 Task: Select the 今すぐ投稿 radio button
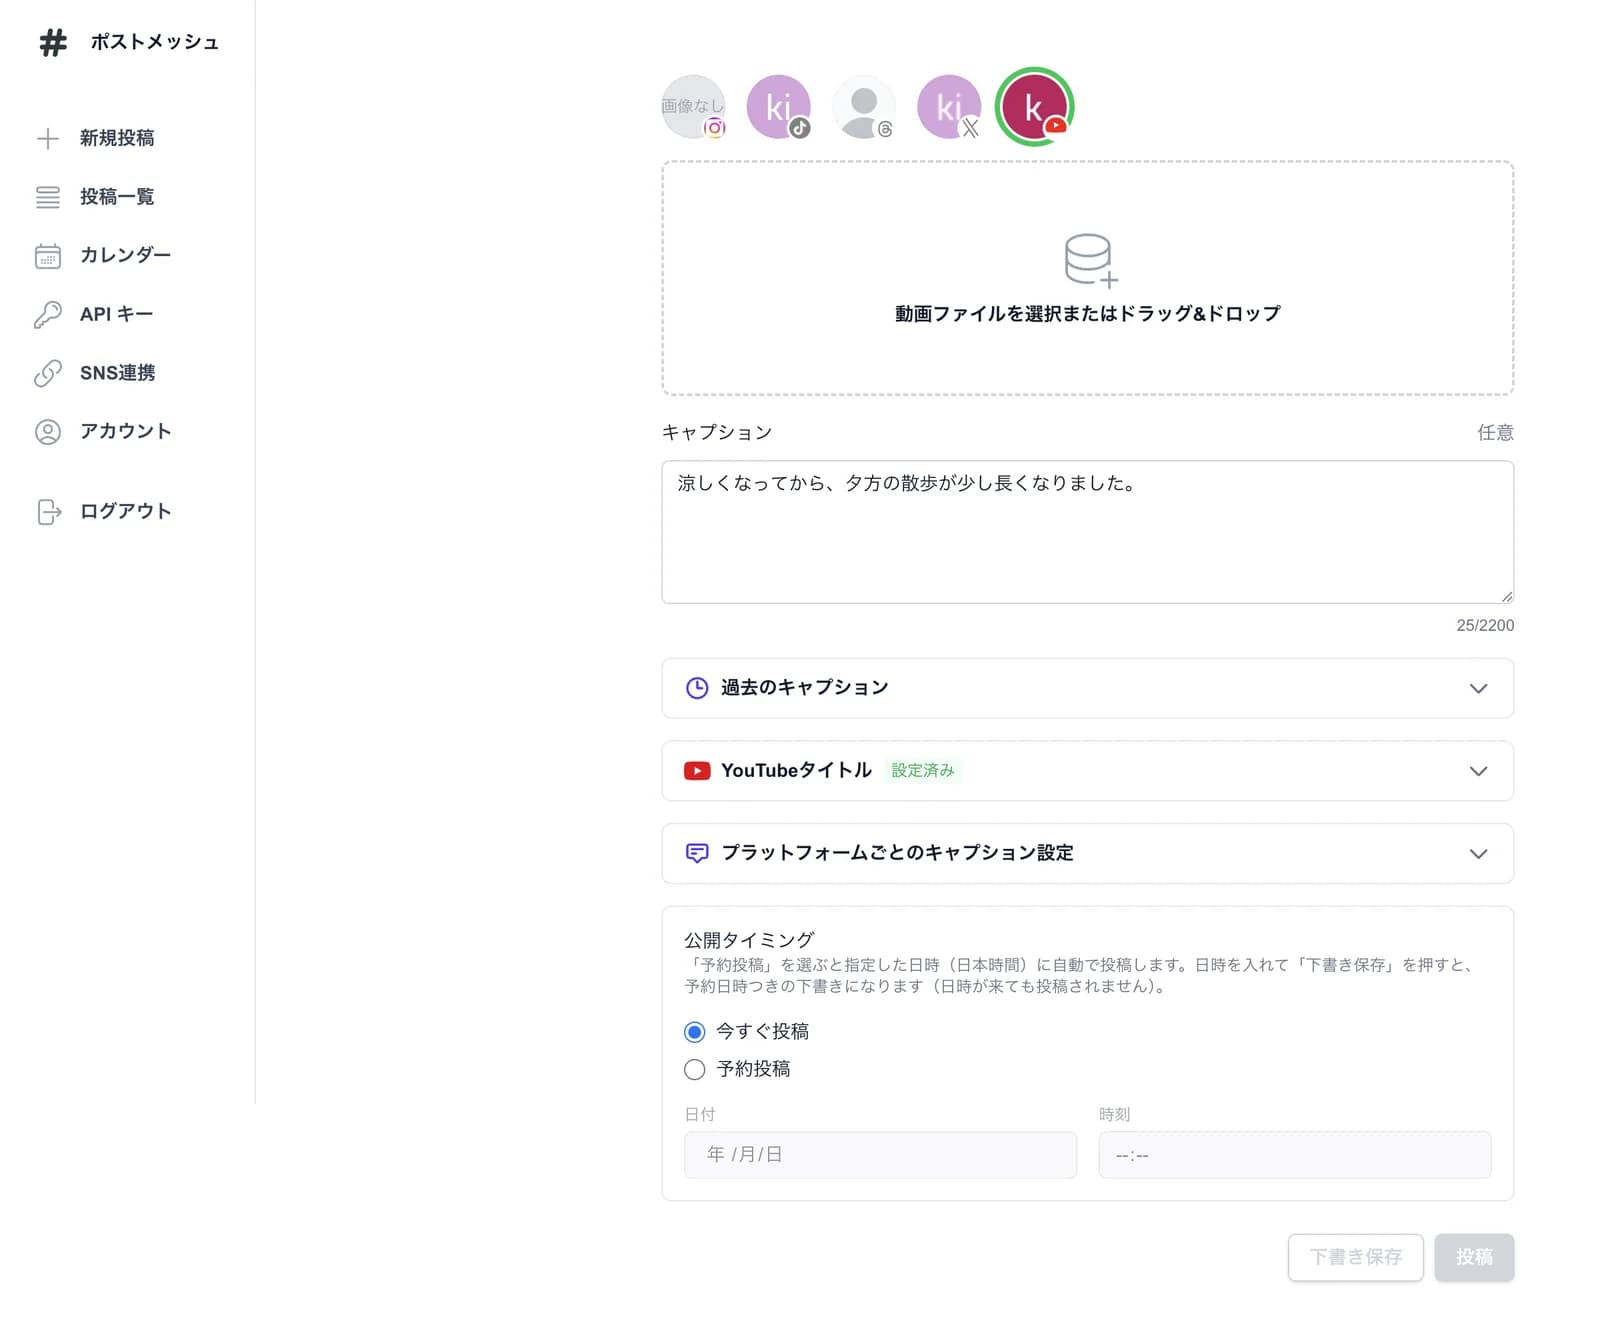695,1032
